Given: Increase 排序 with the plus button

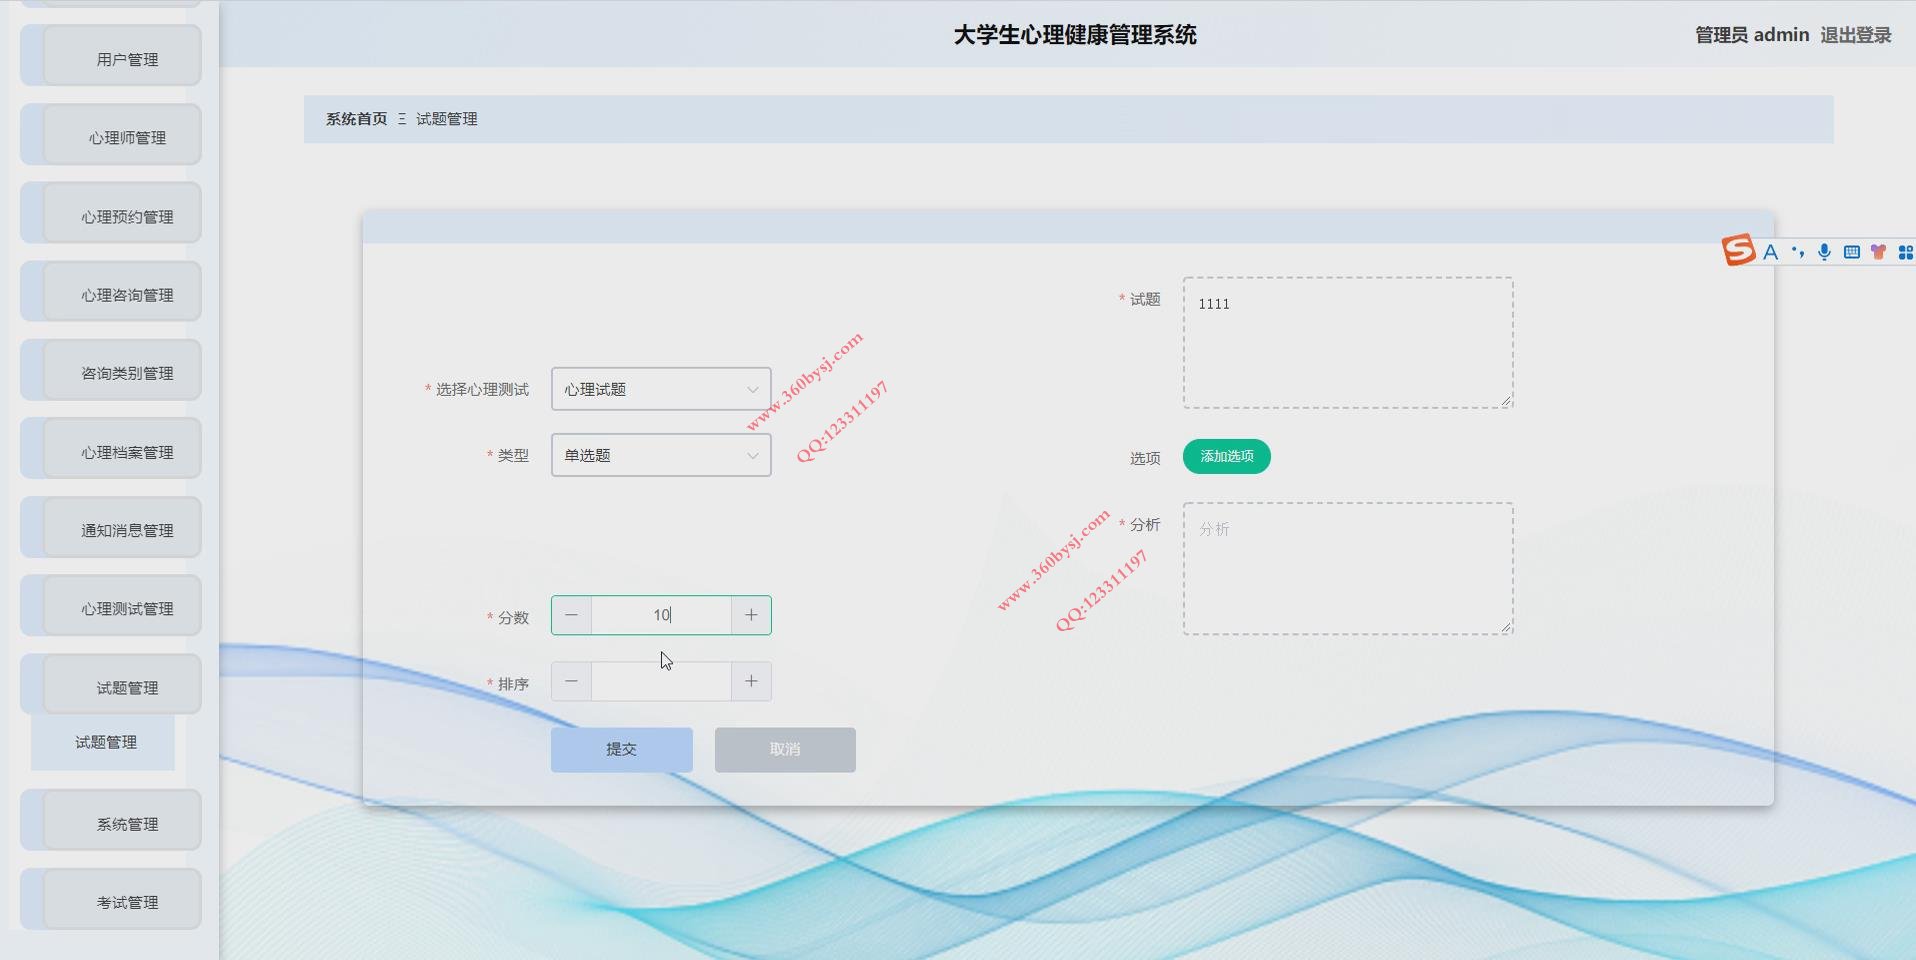Looking at the screenshot, I should pos(751,681).
